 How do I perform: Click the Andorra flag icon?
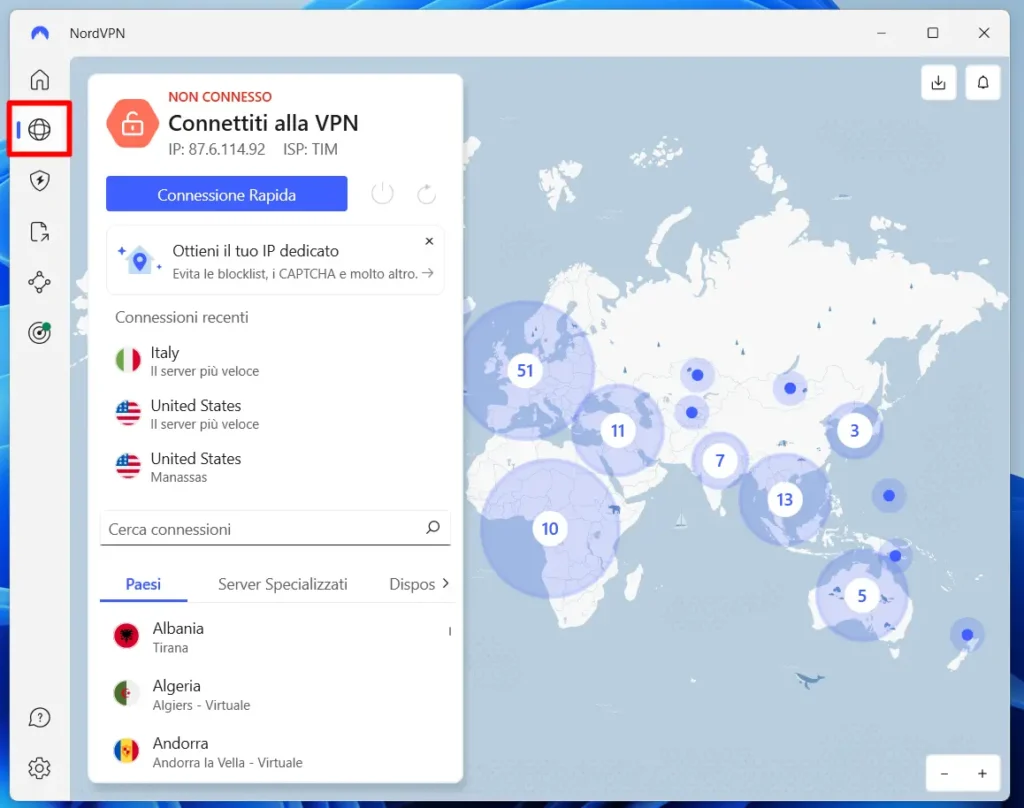tap(127, 751)
